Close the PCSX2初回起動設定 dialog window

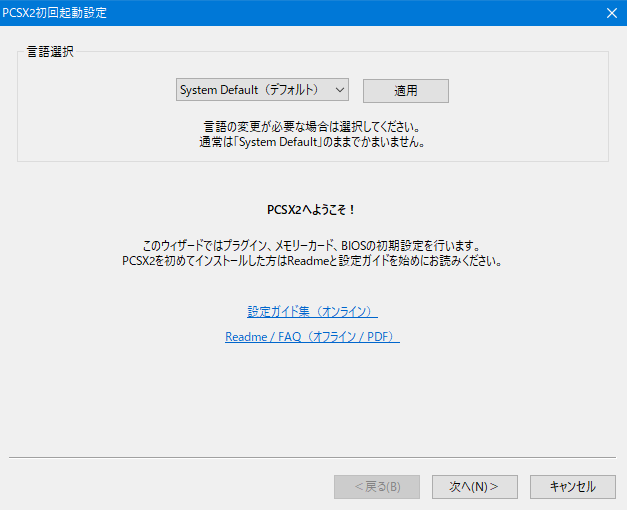click(611, 13)
